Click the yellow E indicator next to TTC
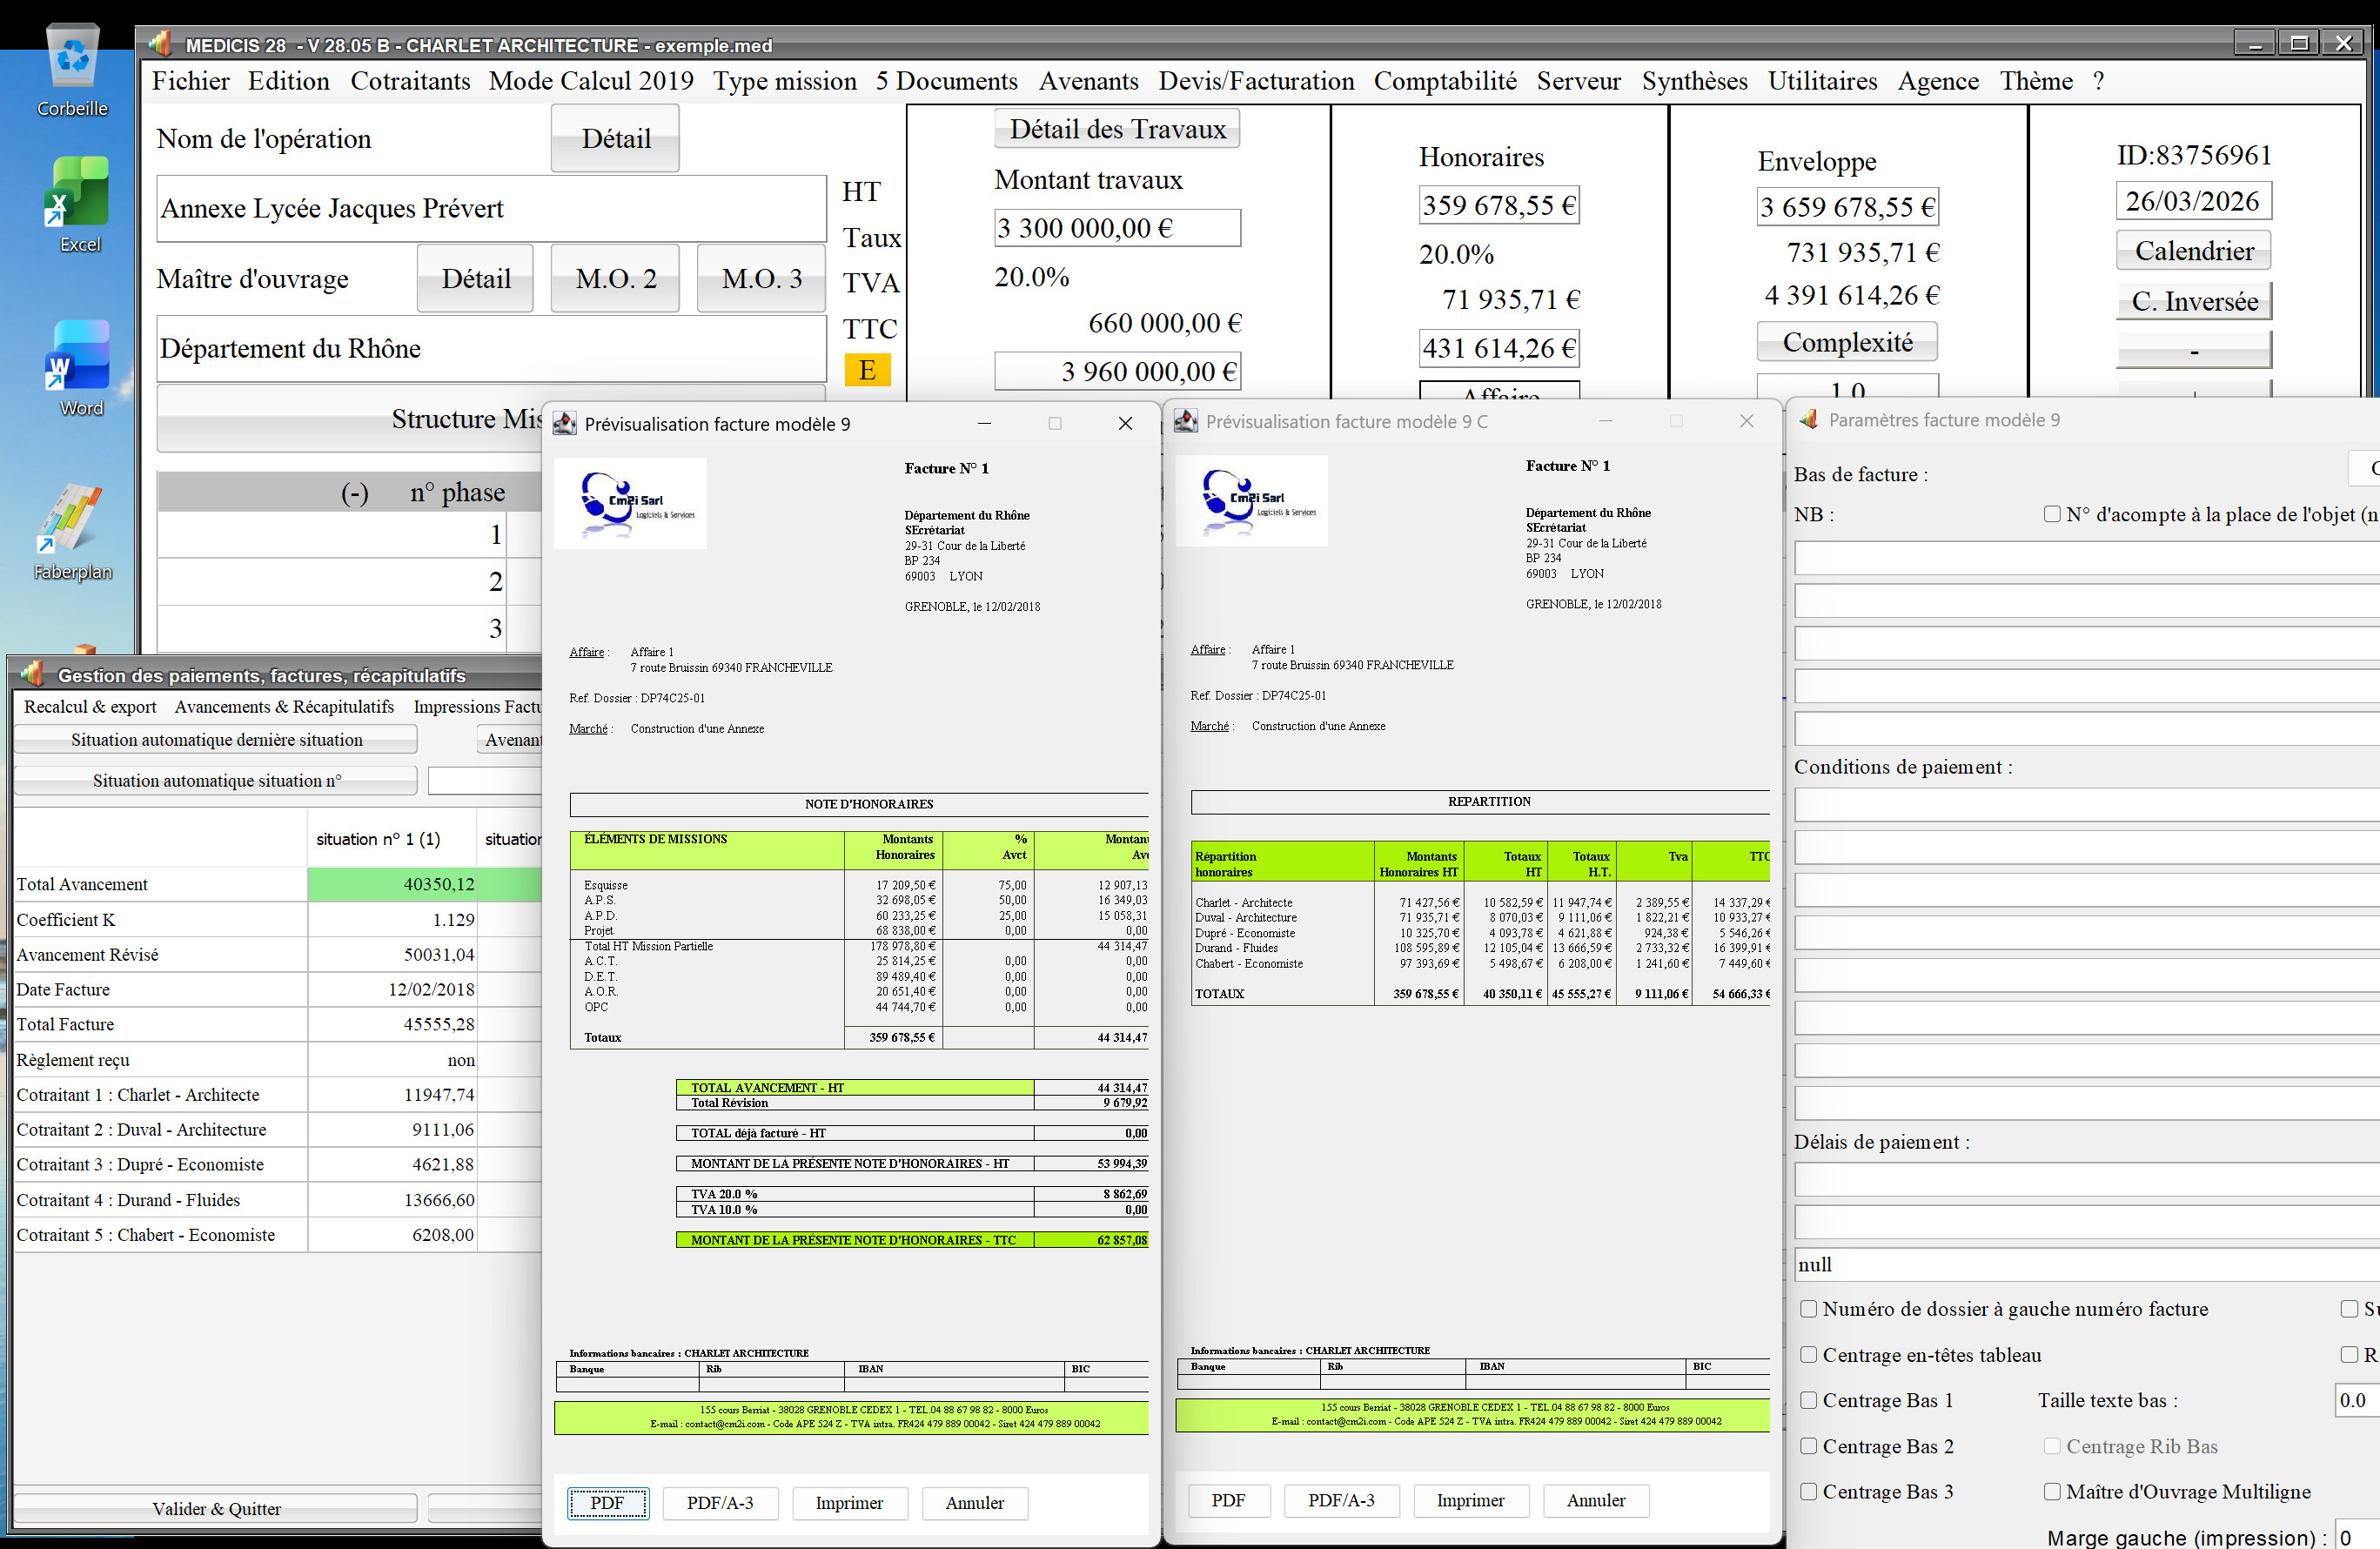Image resolution: width=2380 pixels, height=1549 pixels. click(x=867, y=370)
